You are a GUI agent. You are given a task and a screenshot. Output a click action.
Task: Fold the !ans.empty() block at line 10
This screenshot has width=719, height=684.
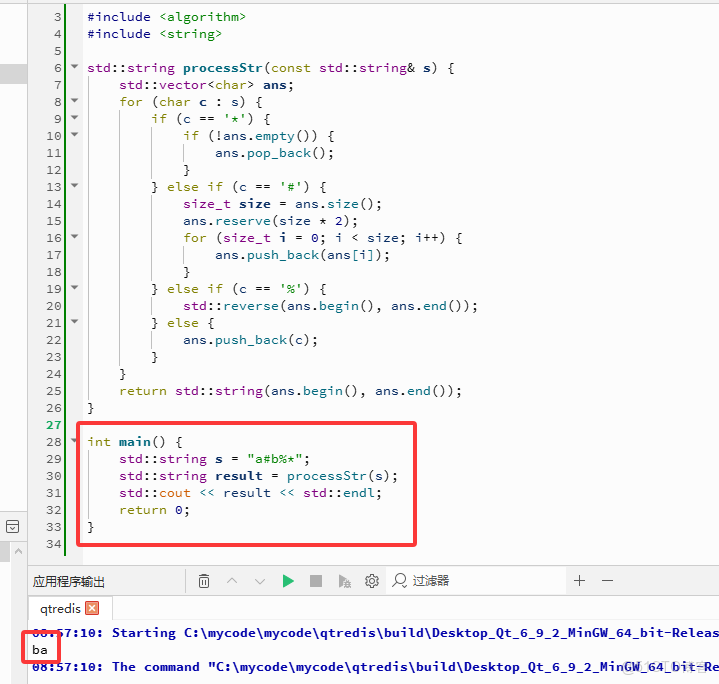75,135
